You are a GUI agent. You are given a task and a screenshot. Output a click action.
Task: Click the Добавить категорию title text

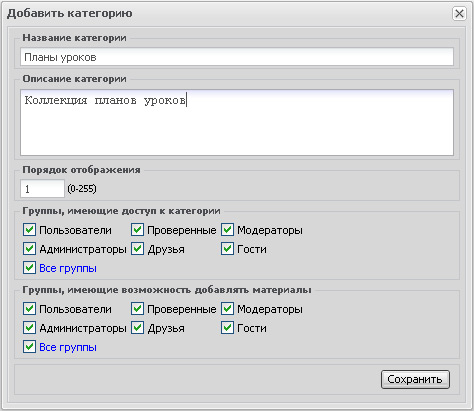70,13
